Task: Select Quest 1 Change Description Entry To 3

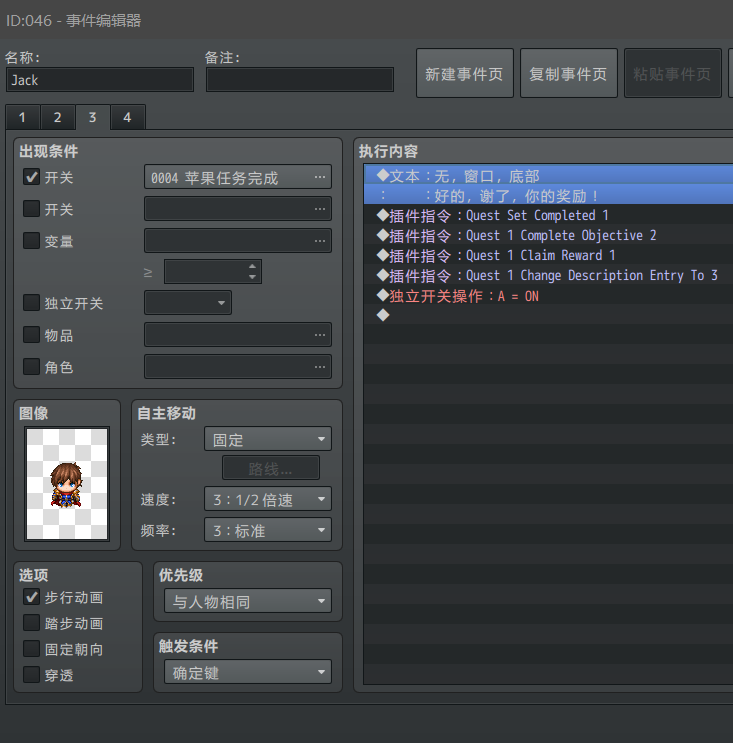Action: (x=549, y=275)
